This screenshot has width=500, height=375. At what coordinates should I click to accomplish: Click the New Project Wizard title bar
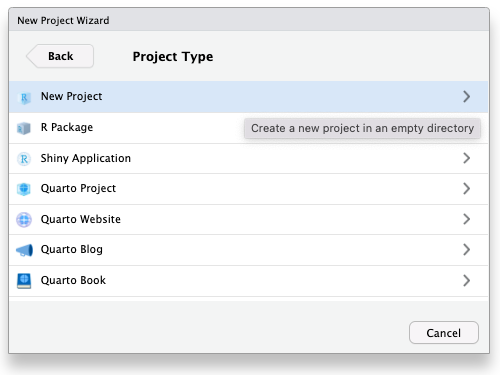coord(249,20)
